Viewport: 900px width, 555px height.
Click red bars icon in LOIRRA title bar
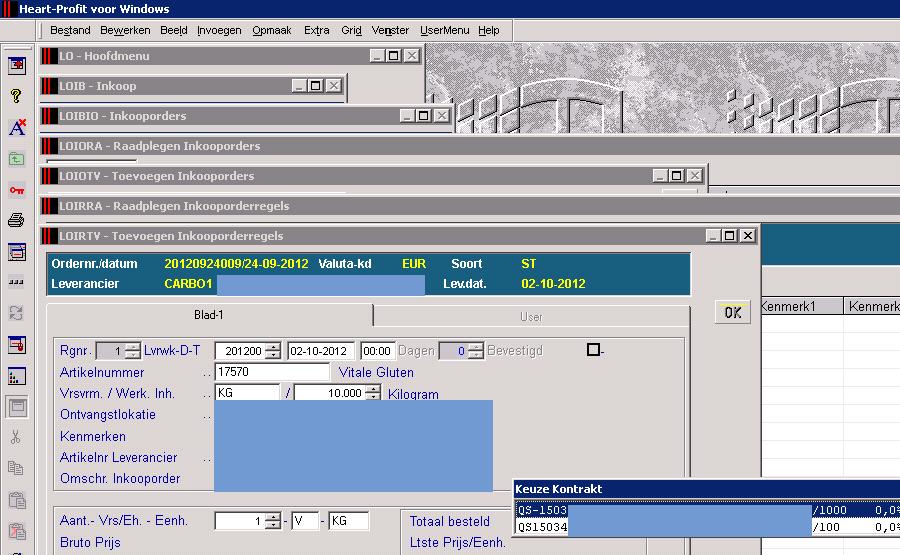(x=49, y=205)
